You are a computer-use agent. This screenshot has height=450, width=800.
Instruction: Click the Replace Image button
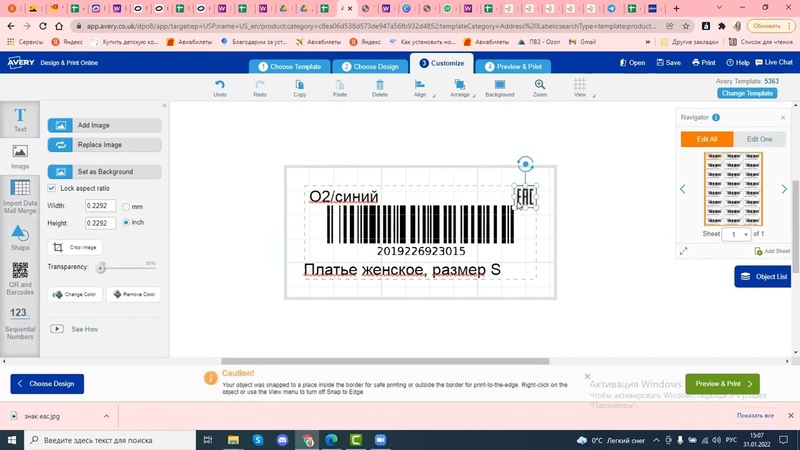105,145
